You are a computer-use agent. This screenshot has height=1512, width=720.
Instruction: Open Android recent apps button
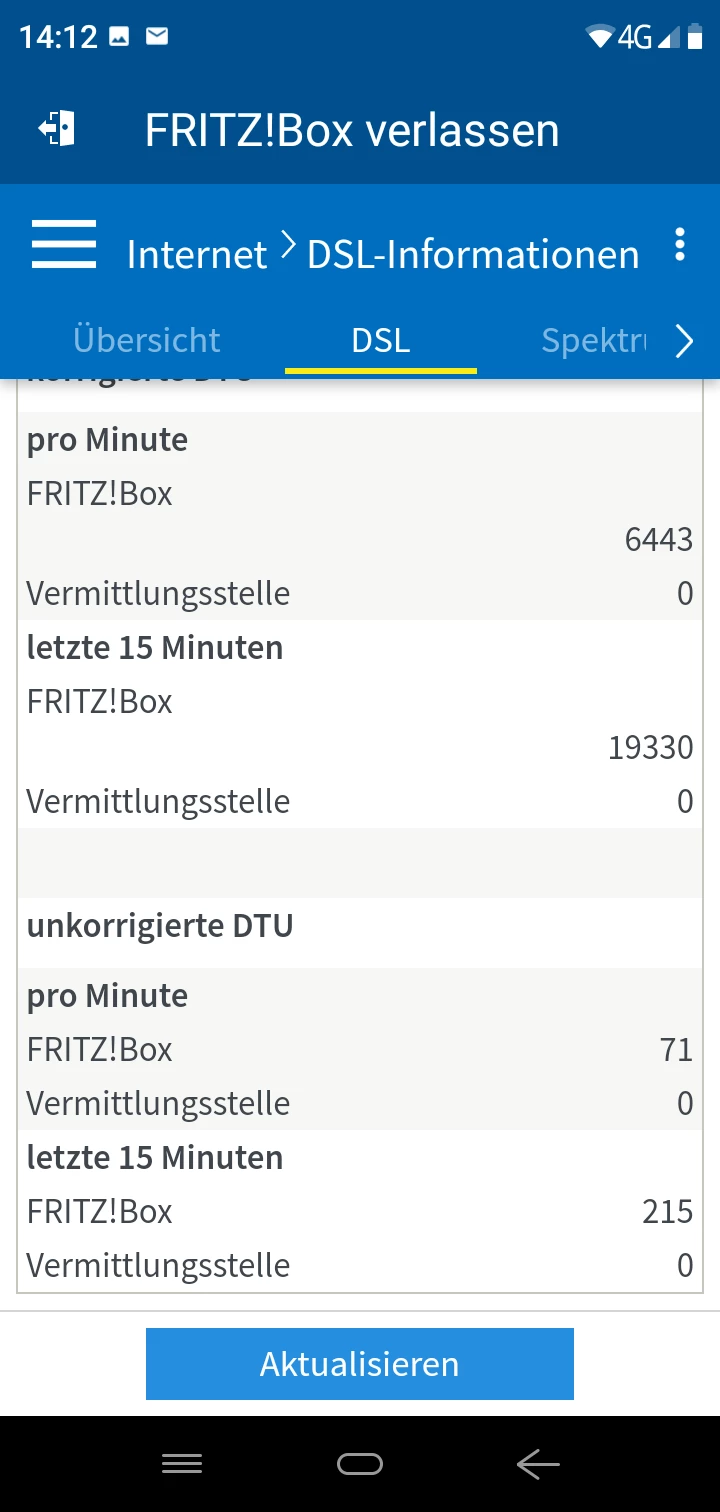pyautogui.click(x=182, y=1464)
